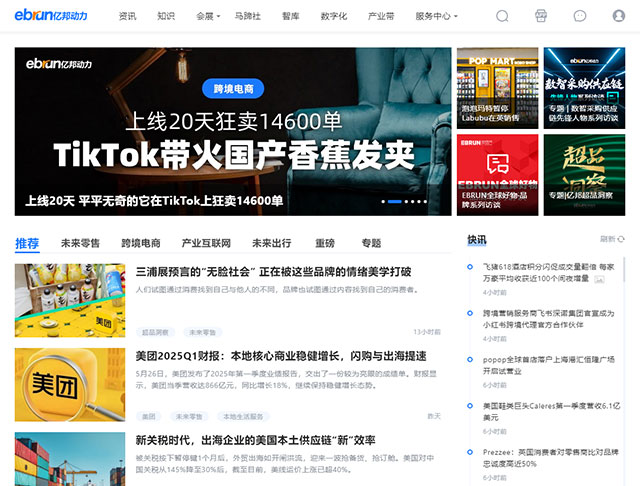Screen dimensions: 640x486
Task: Go to 智库 in the navigation bar
Action: (290, 16)
